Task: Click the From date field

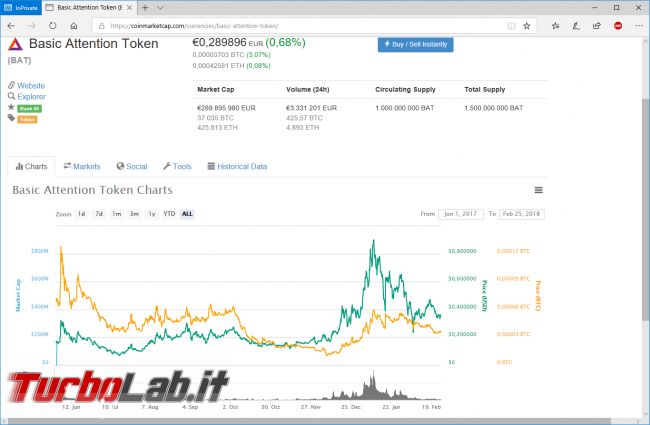Action: 461,214
